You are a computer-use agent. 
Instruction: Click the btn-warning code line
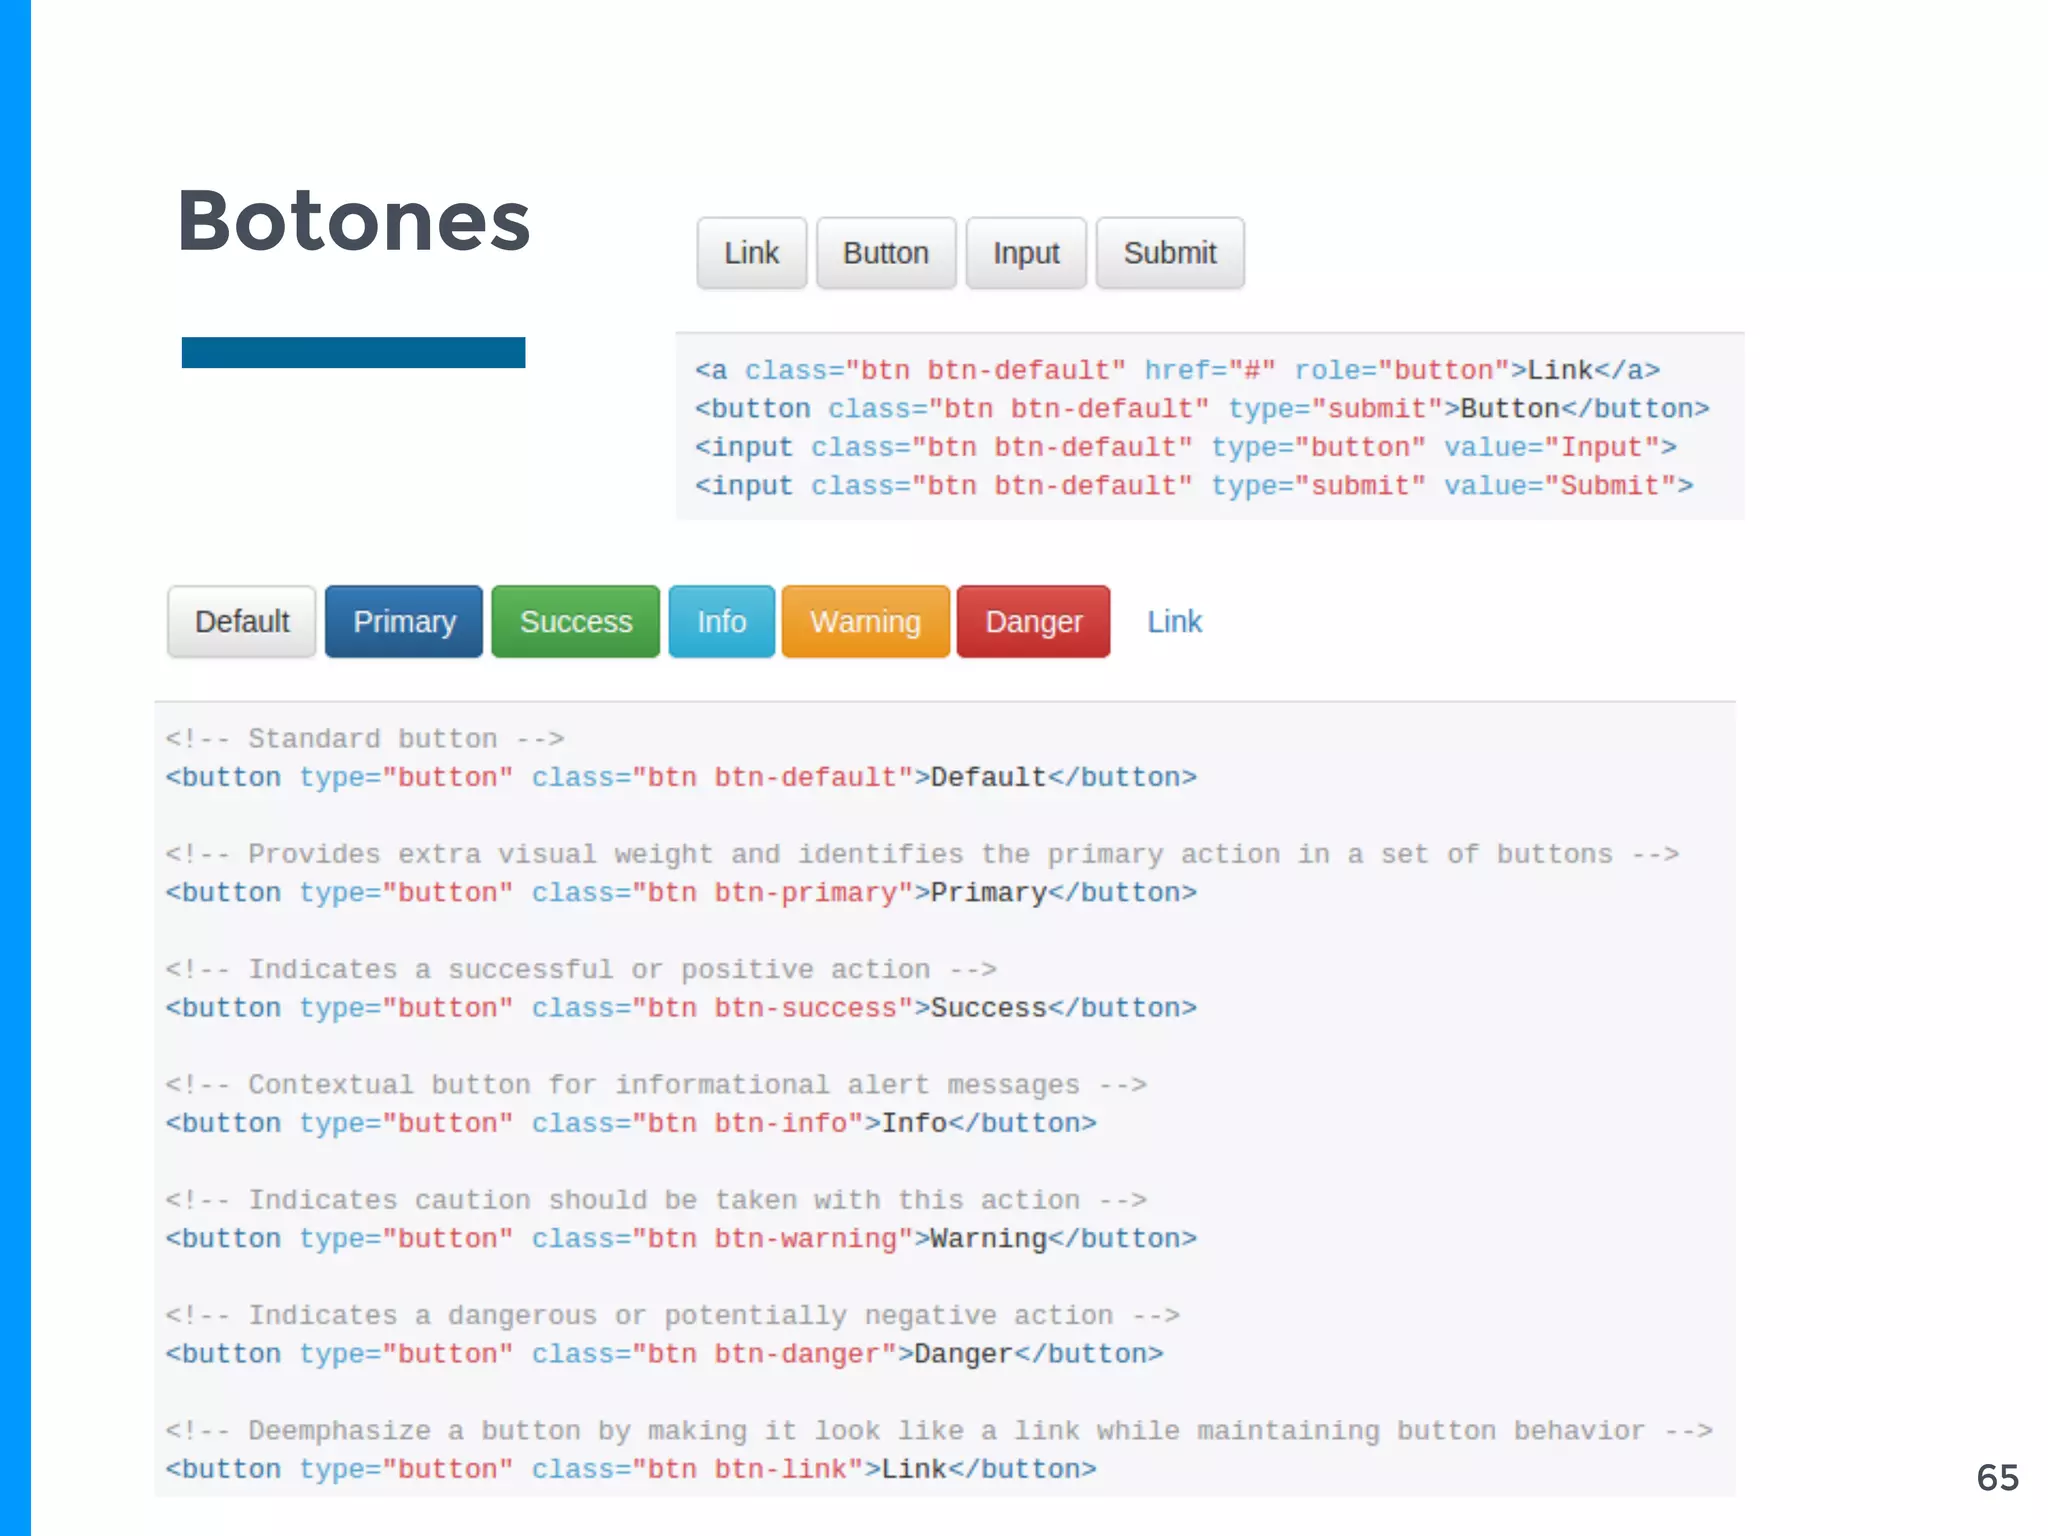point(681,1238)
